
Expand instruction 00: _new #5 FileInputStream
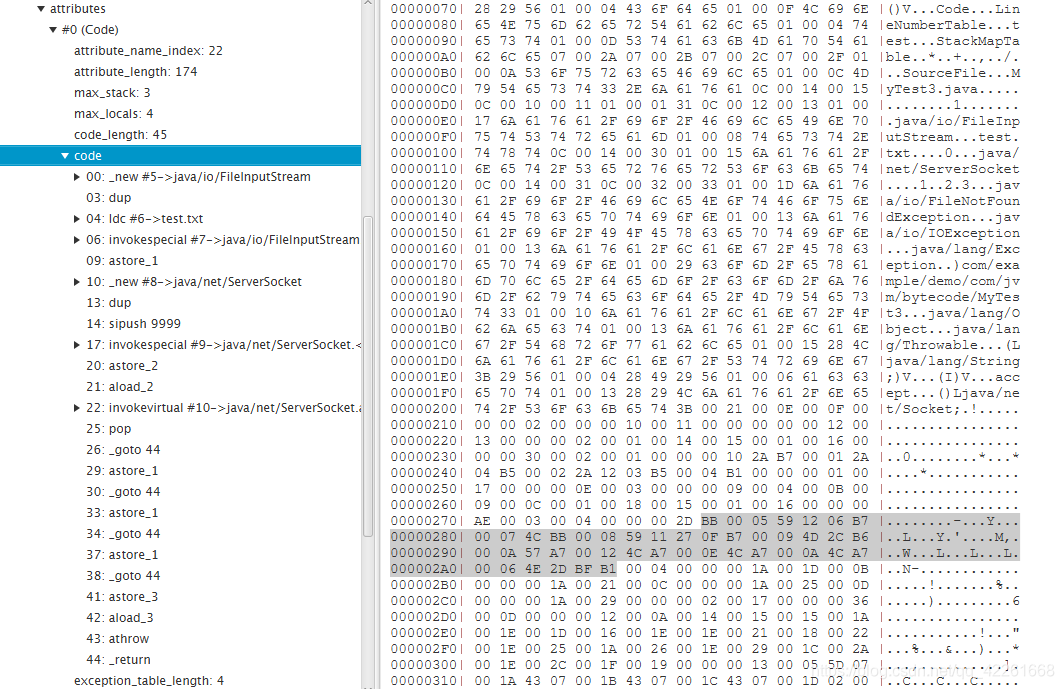point(77,176)
